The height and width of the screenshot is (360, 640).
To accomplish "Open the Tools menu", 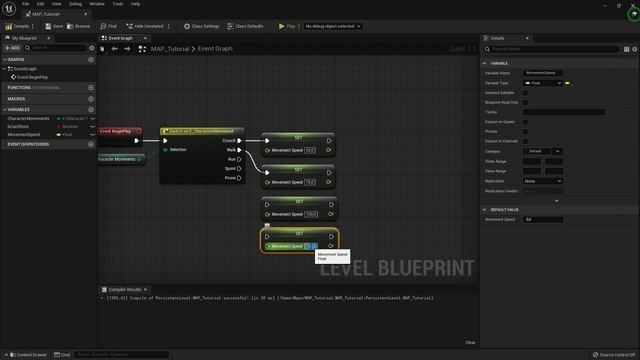I will coord(118,4).
